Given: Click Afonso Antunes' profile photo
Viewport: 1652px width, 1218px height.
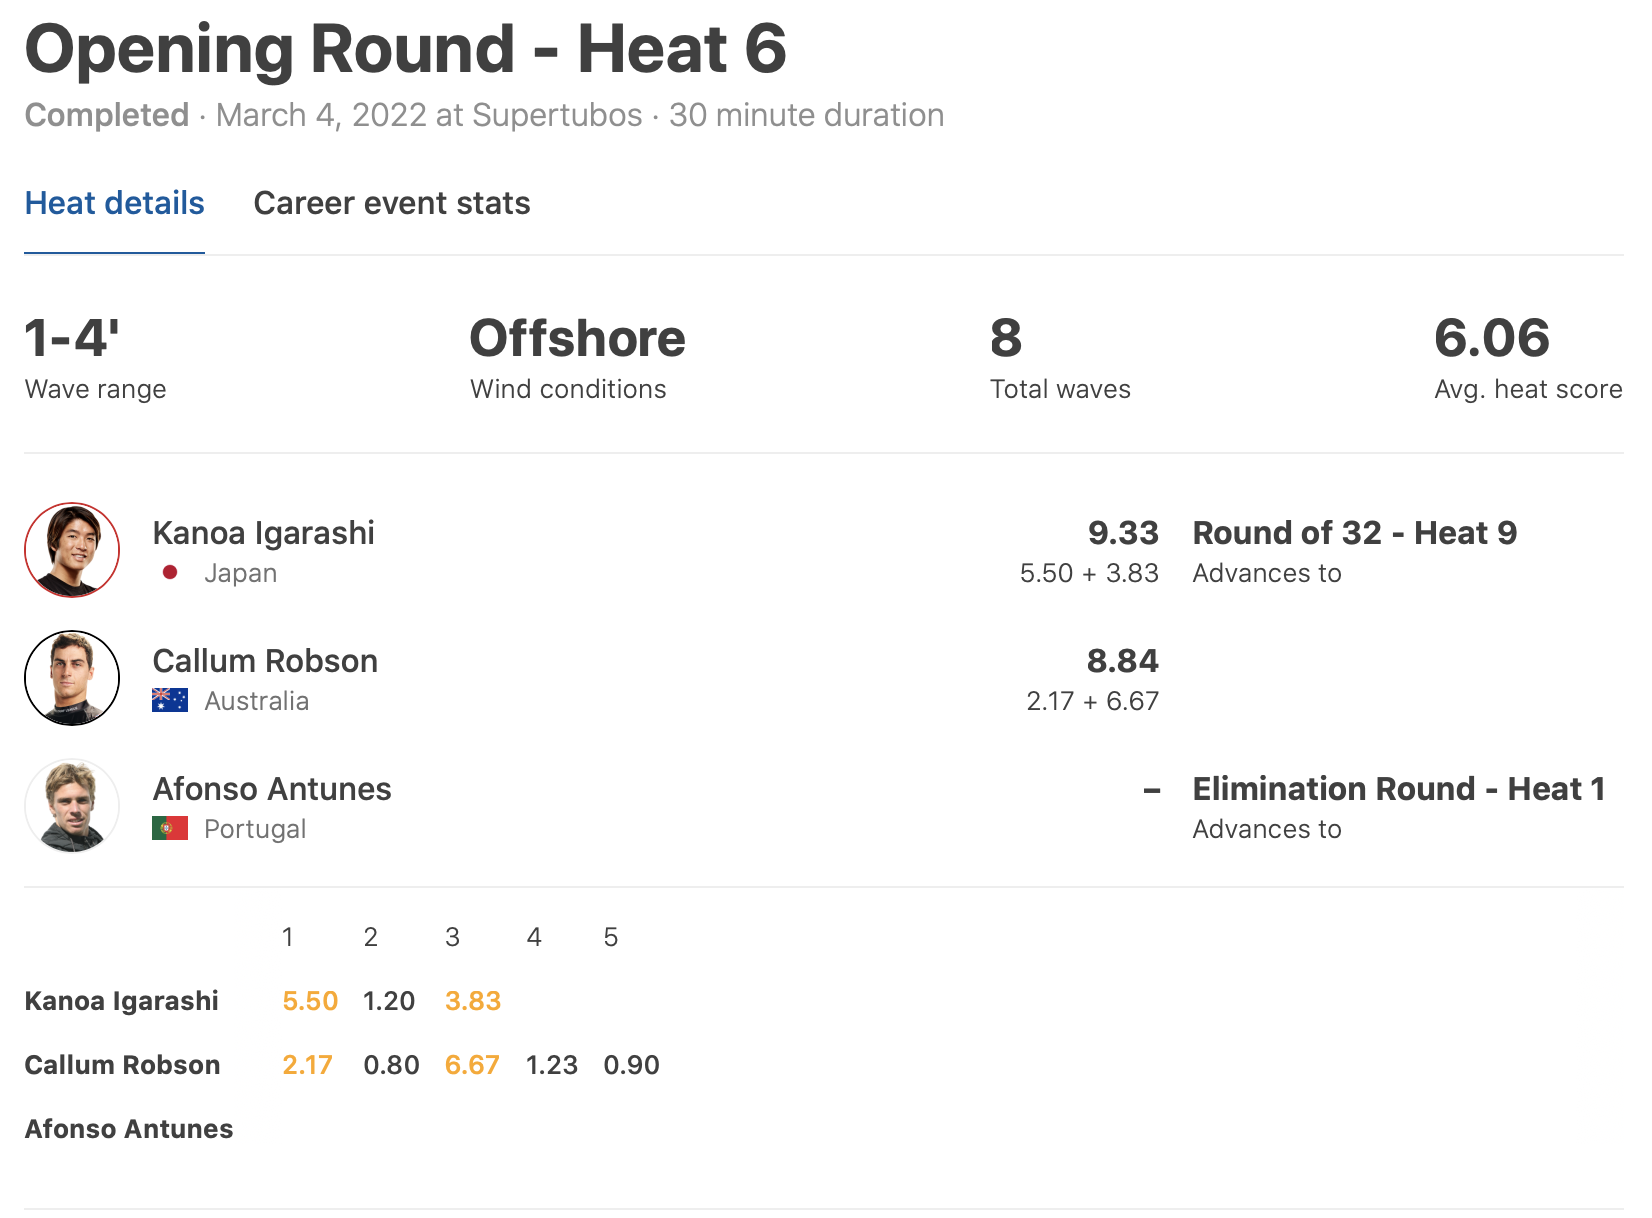Looking at the screenshot, I should click(72, 806).
